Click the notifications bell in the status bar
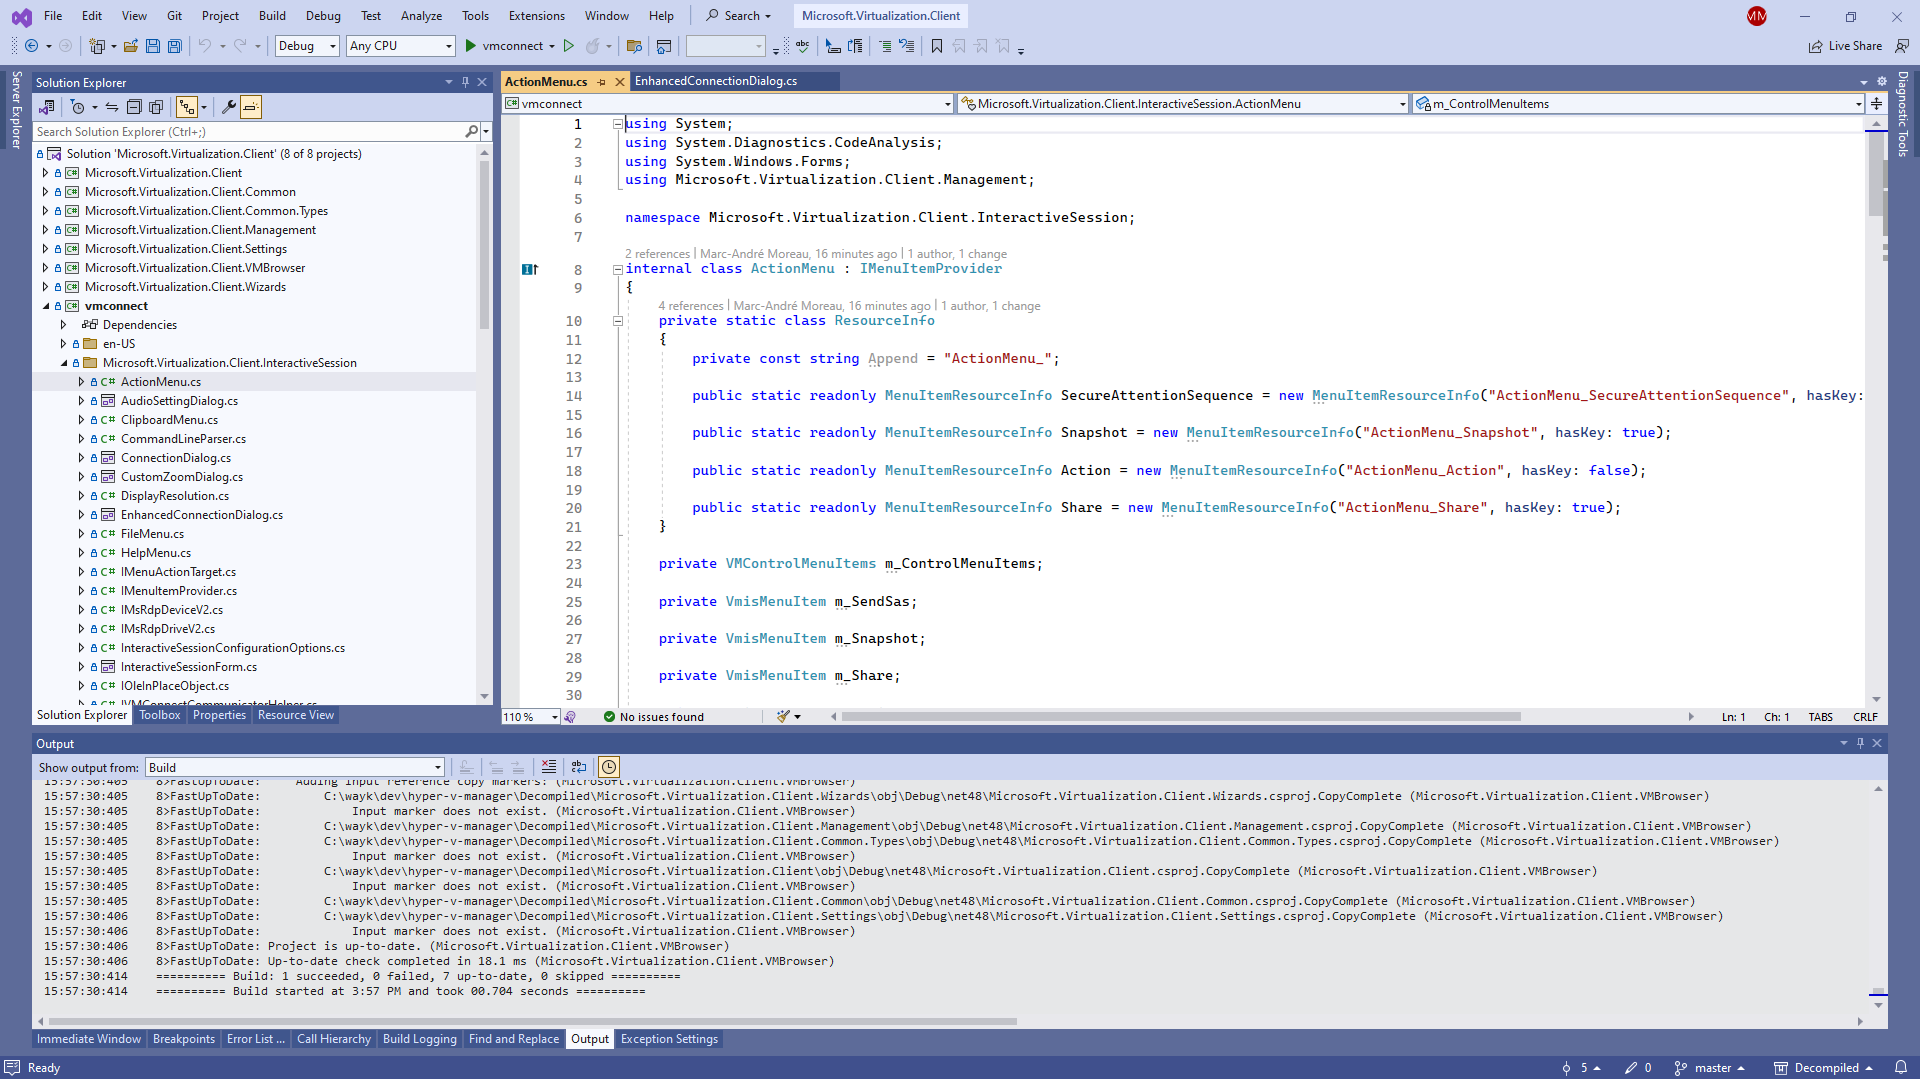Viewport: 1920px width, 1080px height. point(1901,1068)
